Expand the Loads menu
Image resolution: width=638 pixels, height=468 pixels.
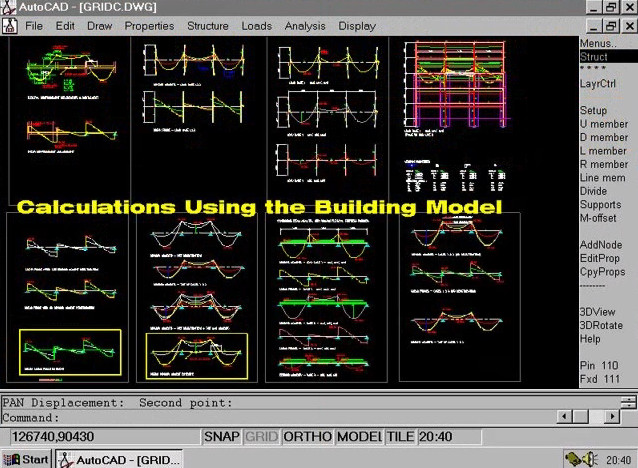point(256,26)
